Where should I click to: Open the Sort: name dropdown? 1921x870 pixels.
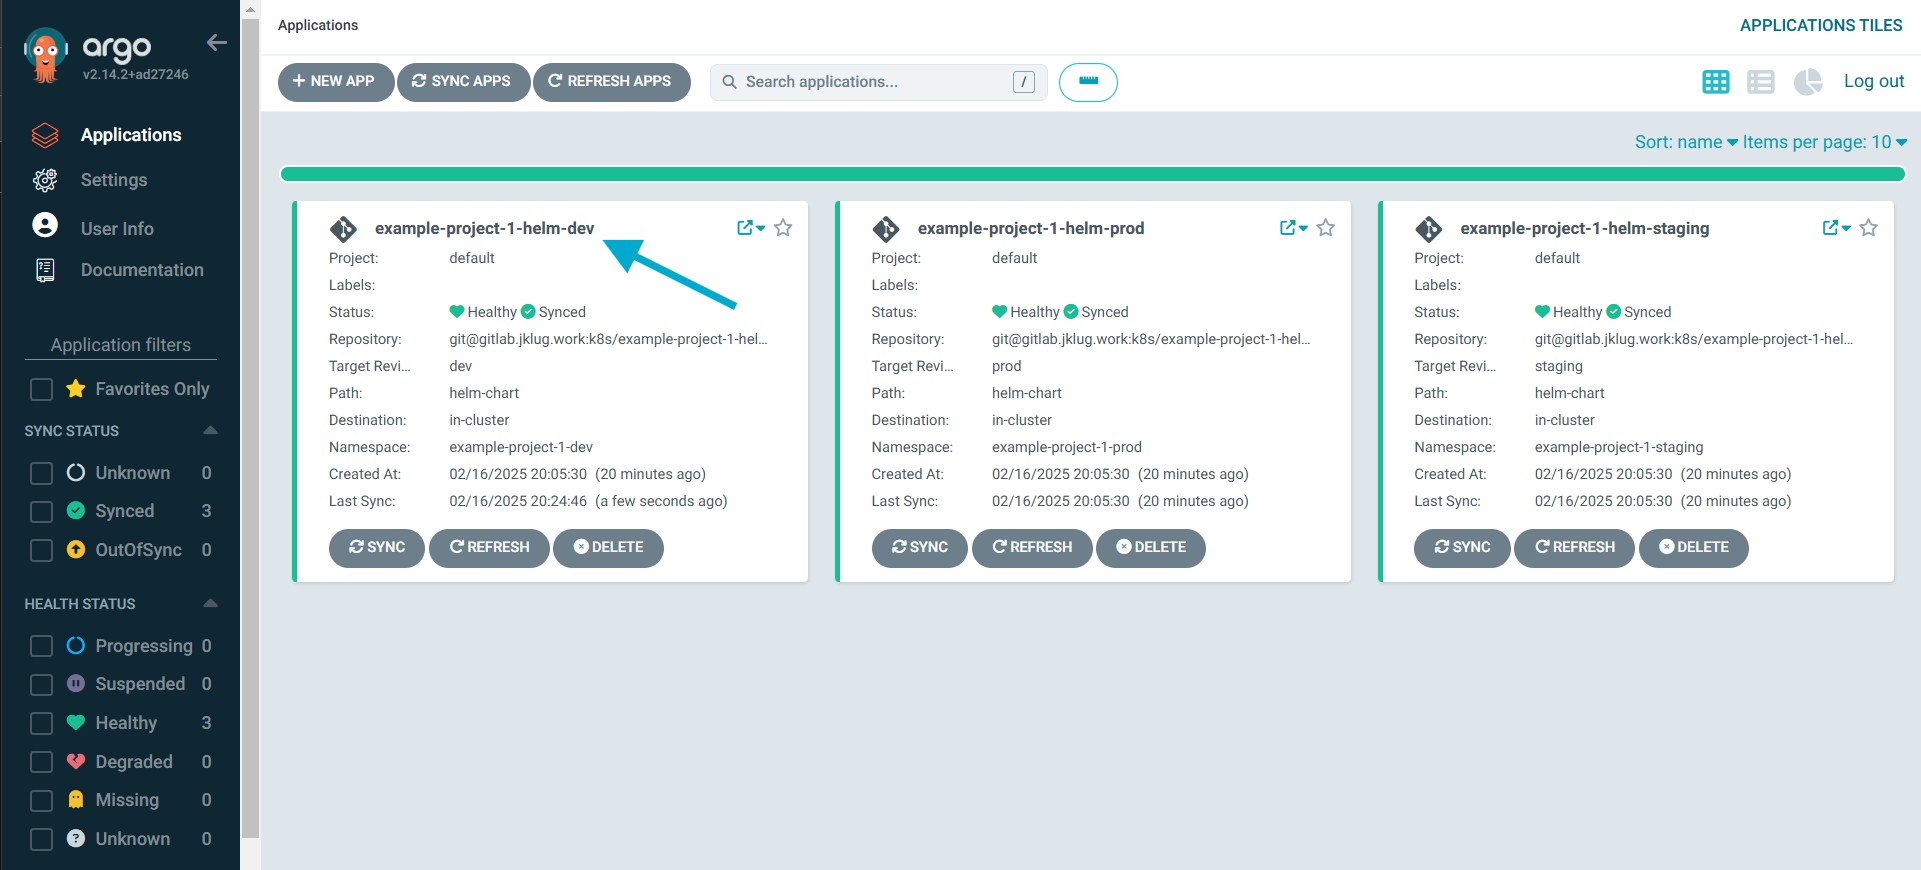[1685, 142]
